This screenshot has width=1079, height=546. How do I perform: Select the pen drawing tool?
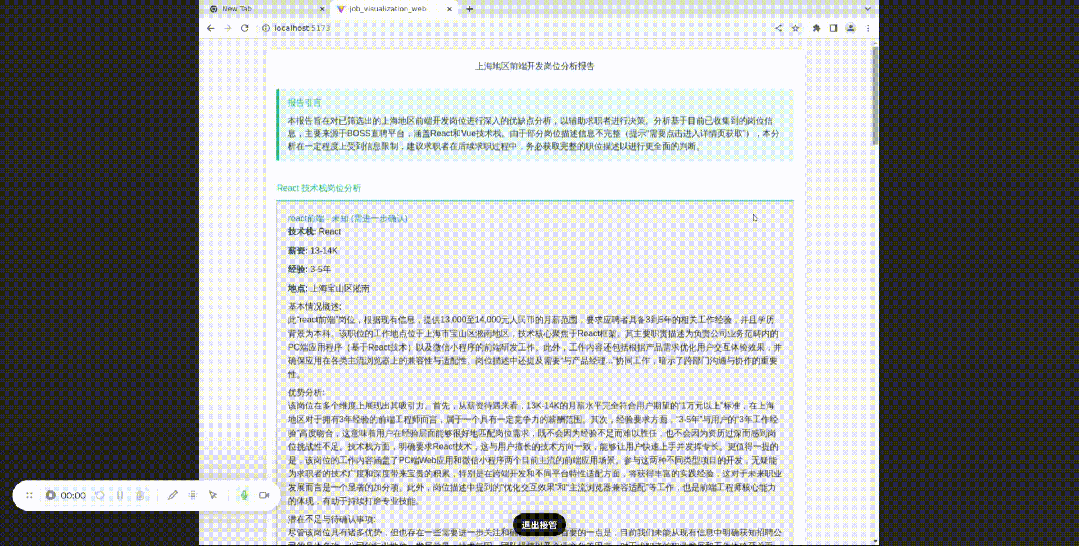pos(173,495)
